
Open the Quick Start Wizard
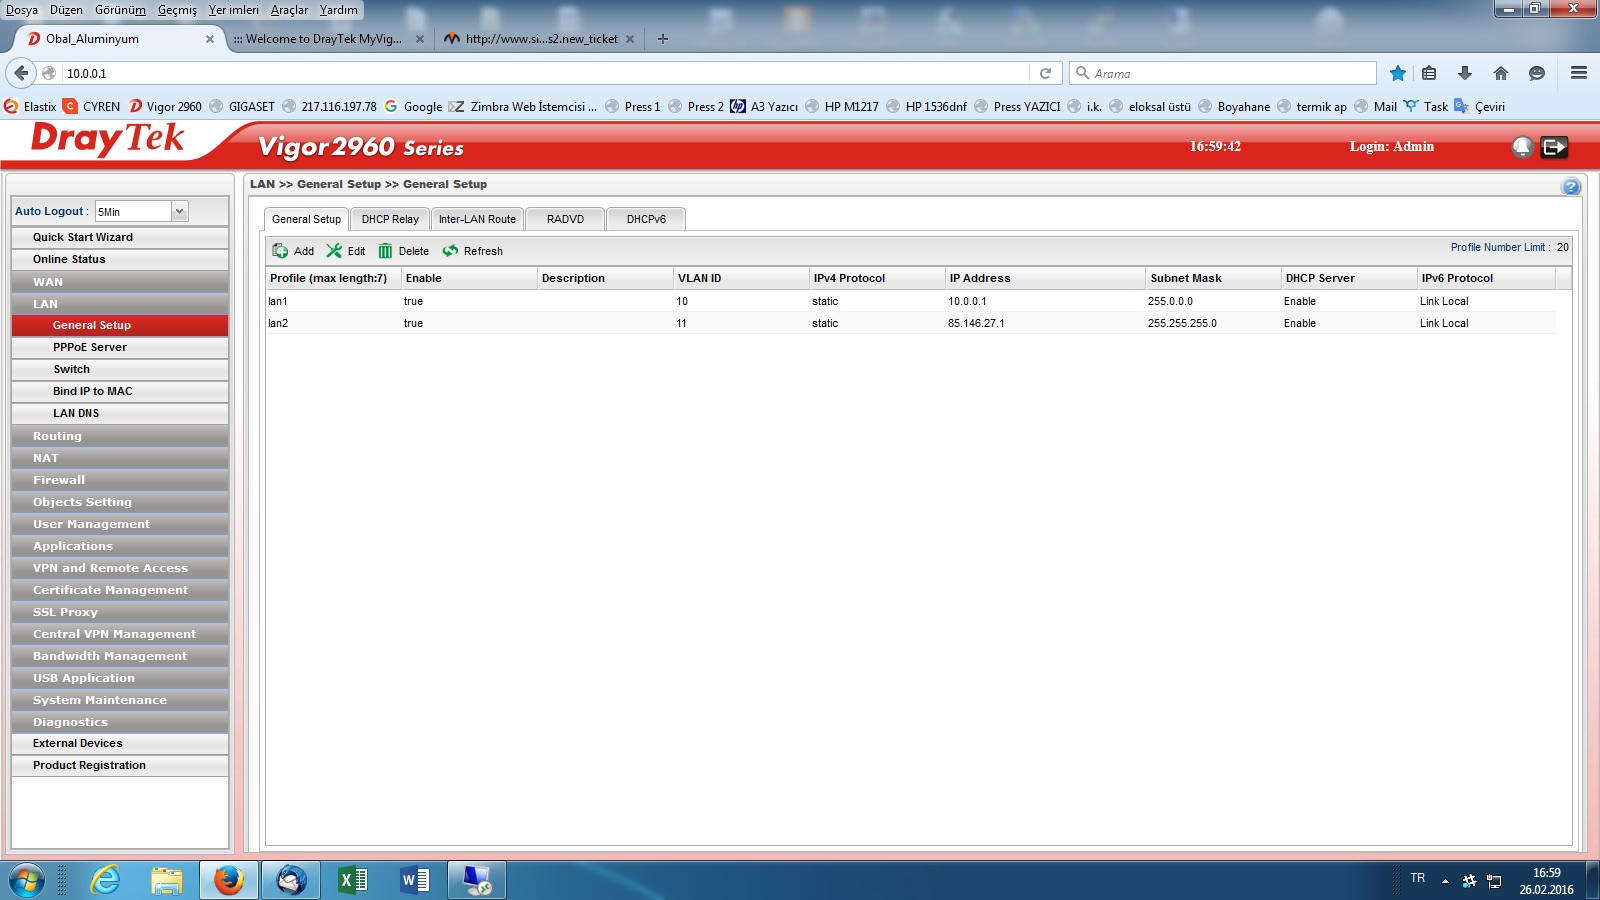83,237
